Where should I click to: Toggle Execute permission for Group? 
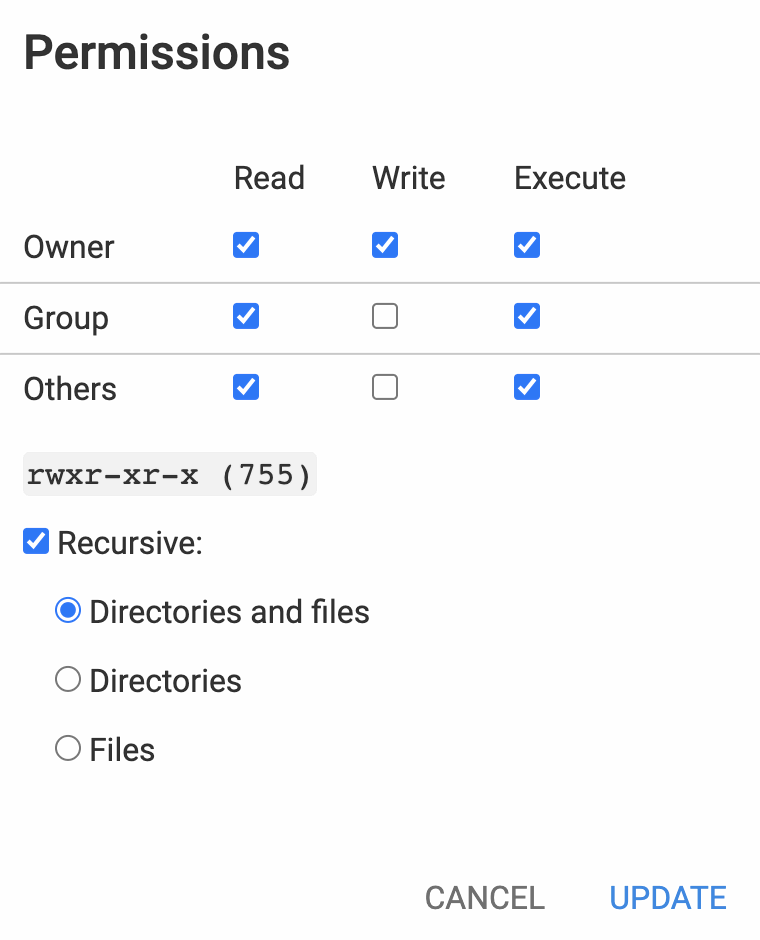527,316
